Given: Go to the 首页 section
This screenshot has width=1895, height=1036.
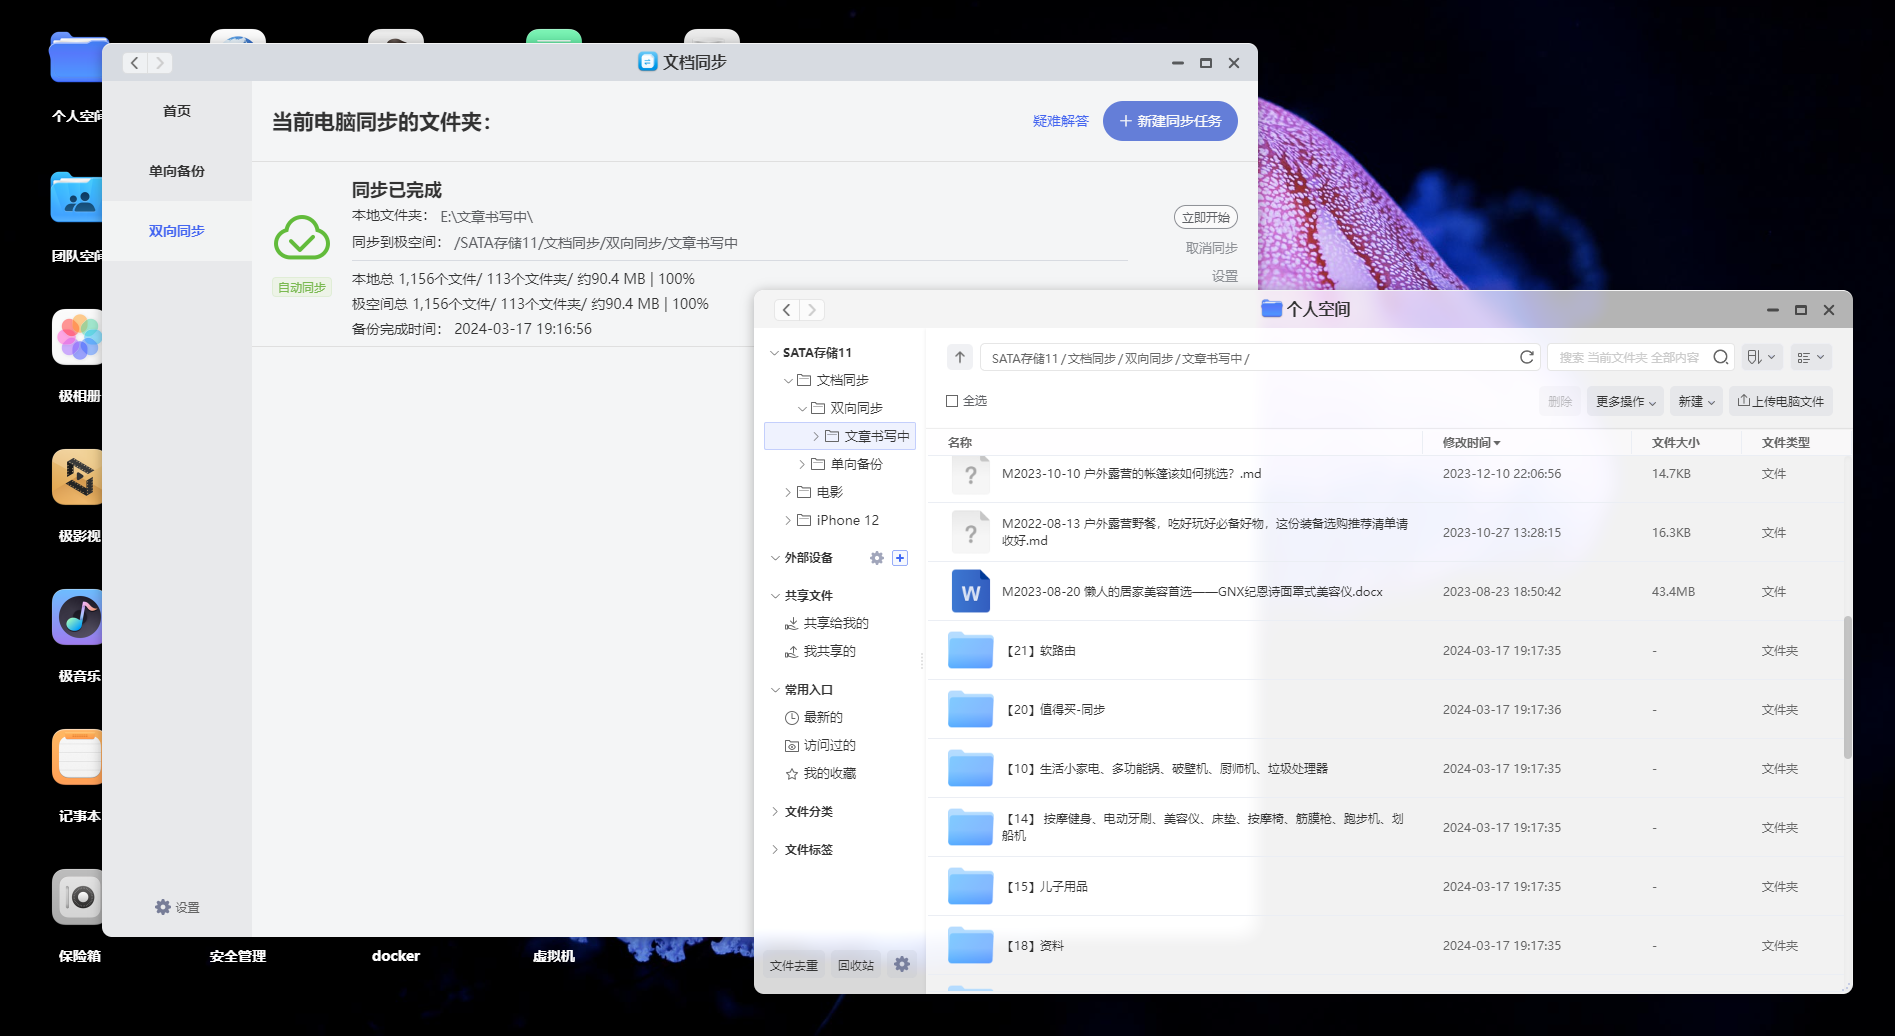Looking at the screenshot, I should pos(176,110).
